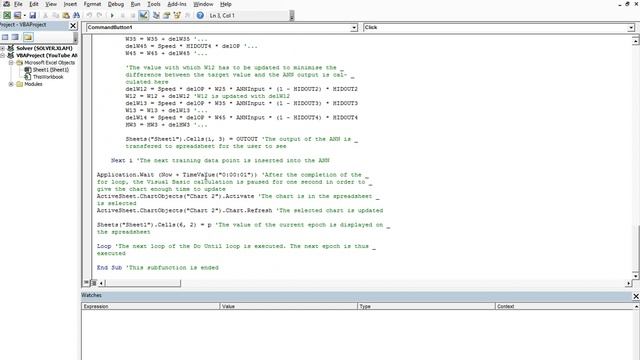
Task: Click the 'End Sub' line in code
Action: [x=158, y=268]
